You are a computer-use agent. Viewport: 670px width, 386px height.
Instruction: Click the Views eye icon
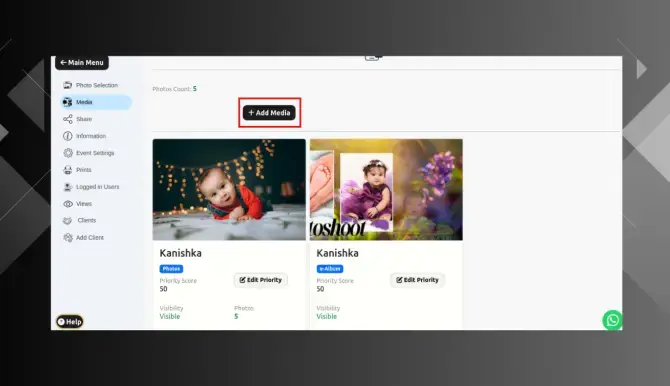[x=68, y=204]
